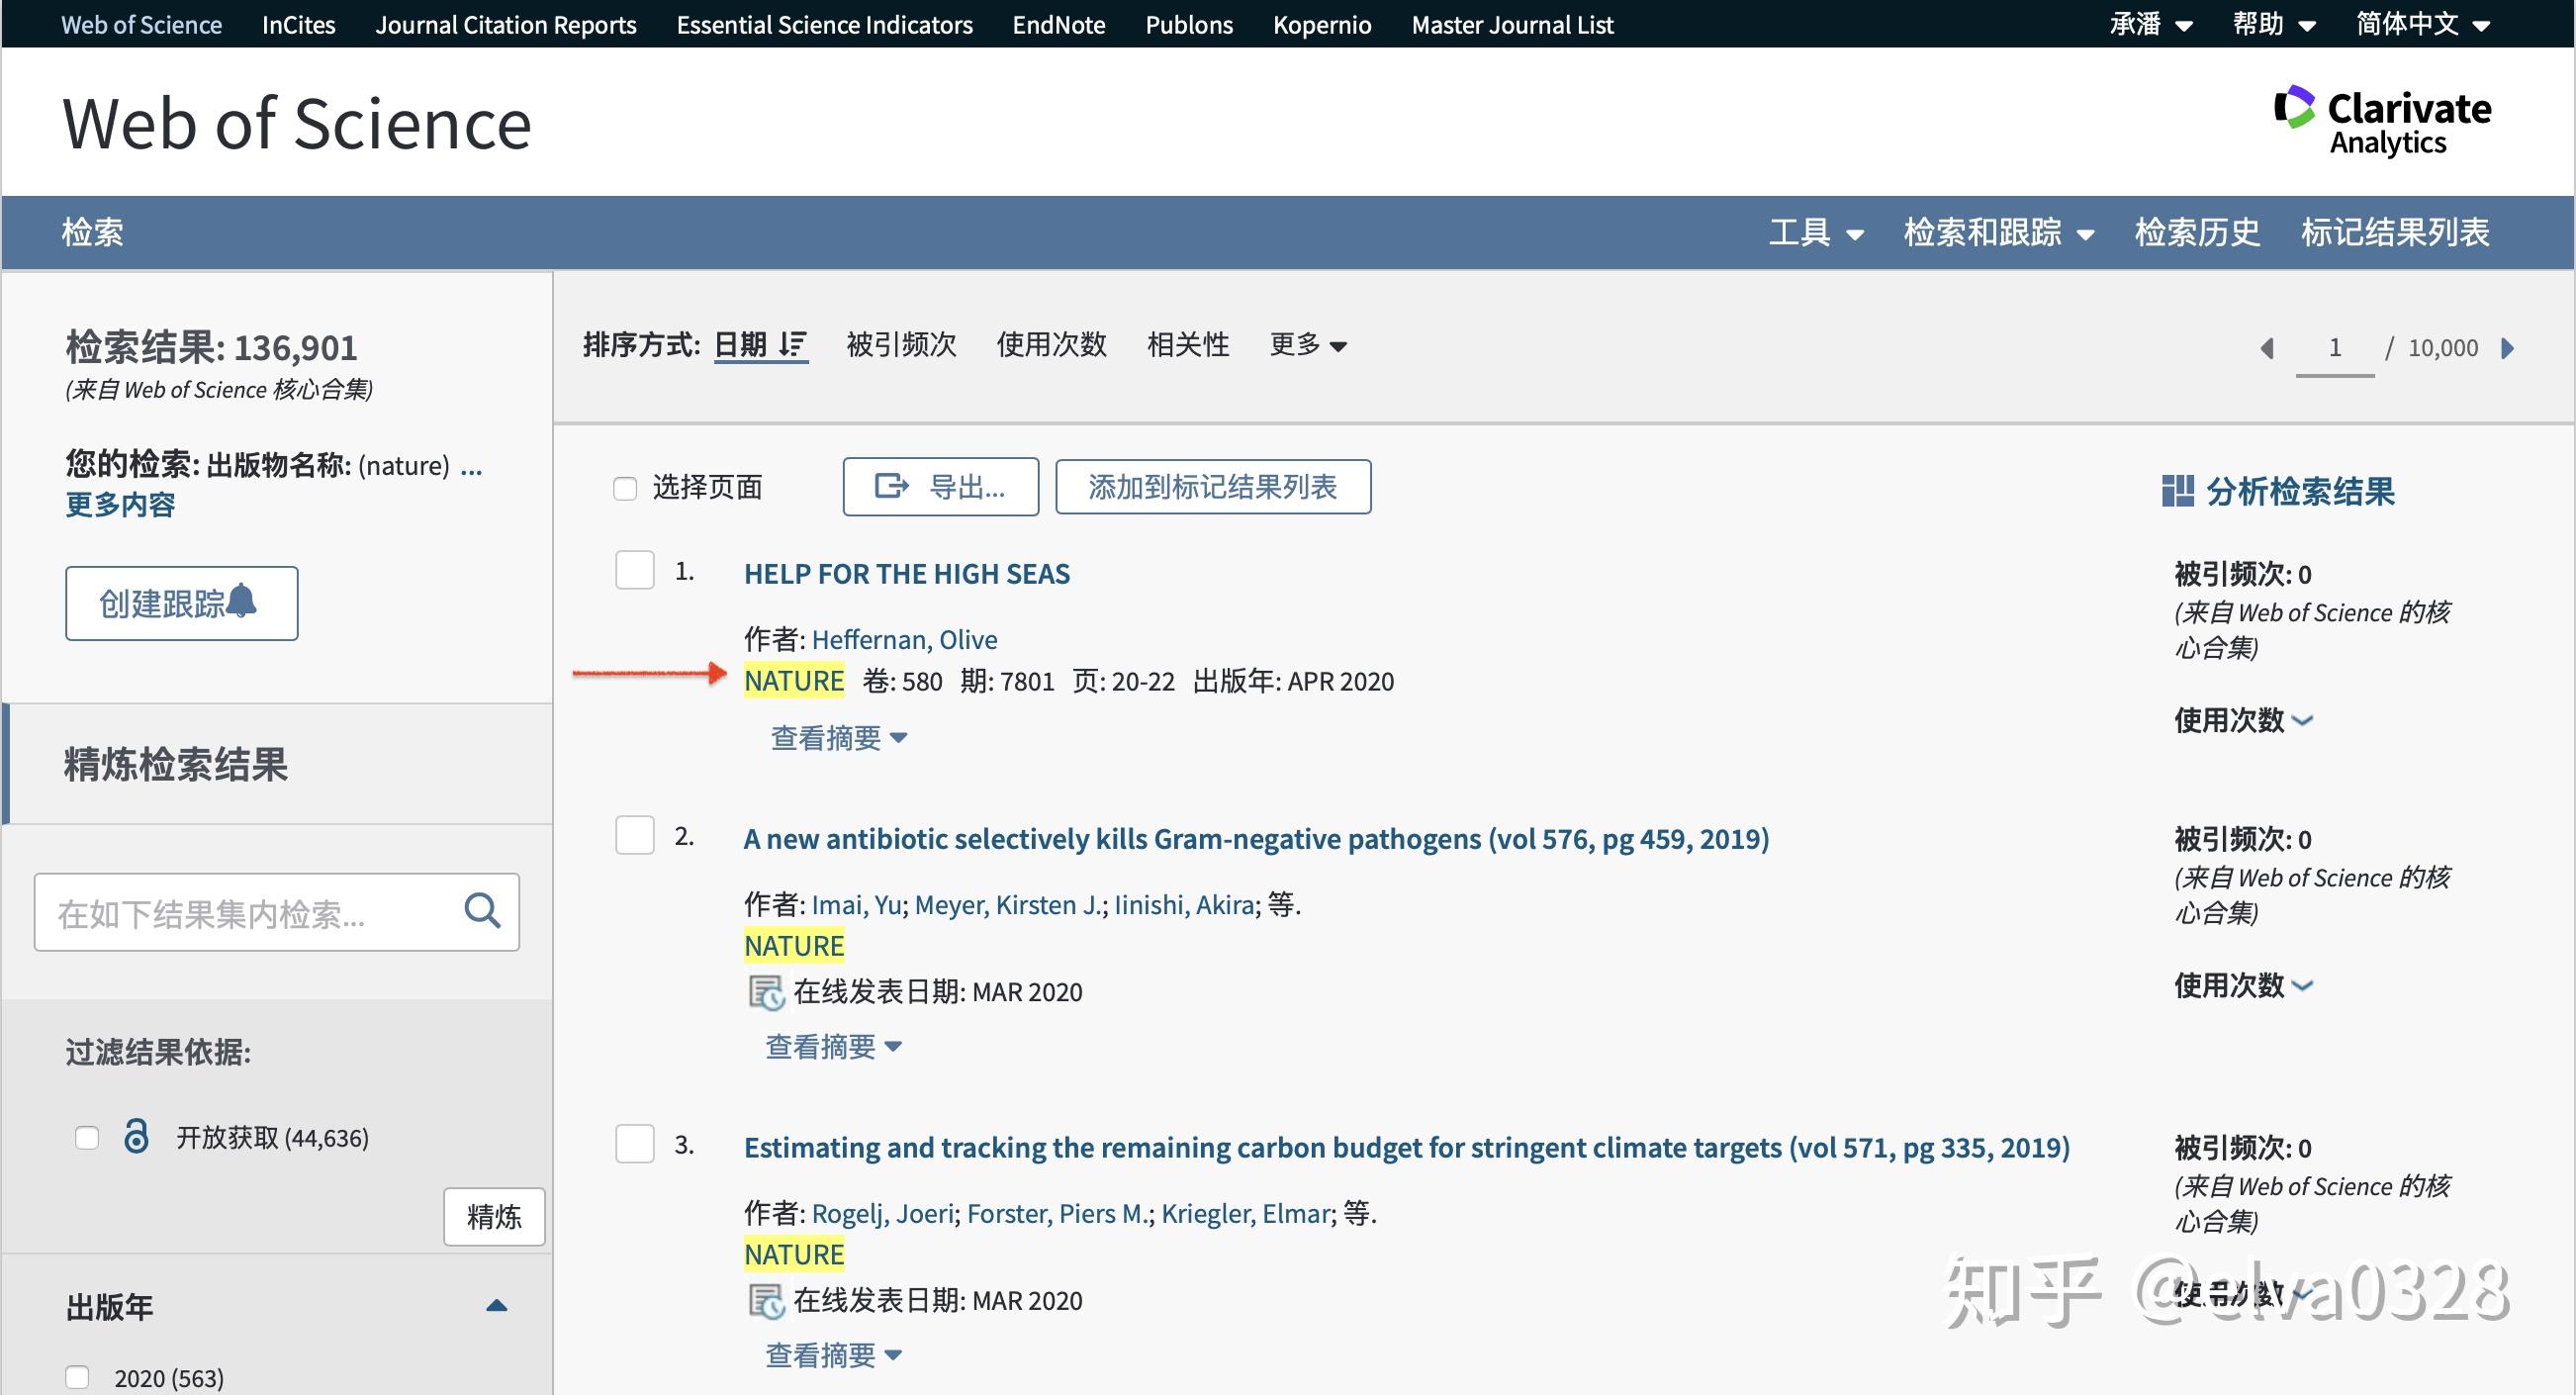Screen dimensions: 2576x1395
Task: Toggle the date sort direction icon
Action: click(792, 344)
